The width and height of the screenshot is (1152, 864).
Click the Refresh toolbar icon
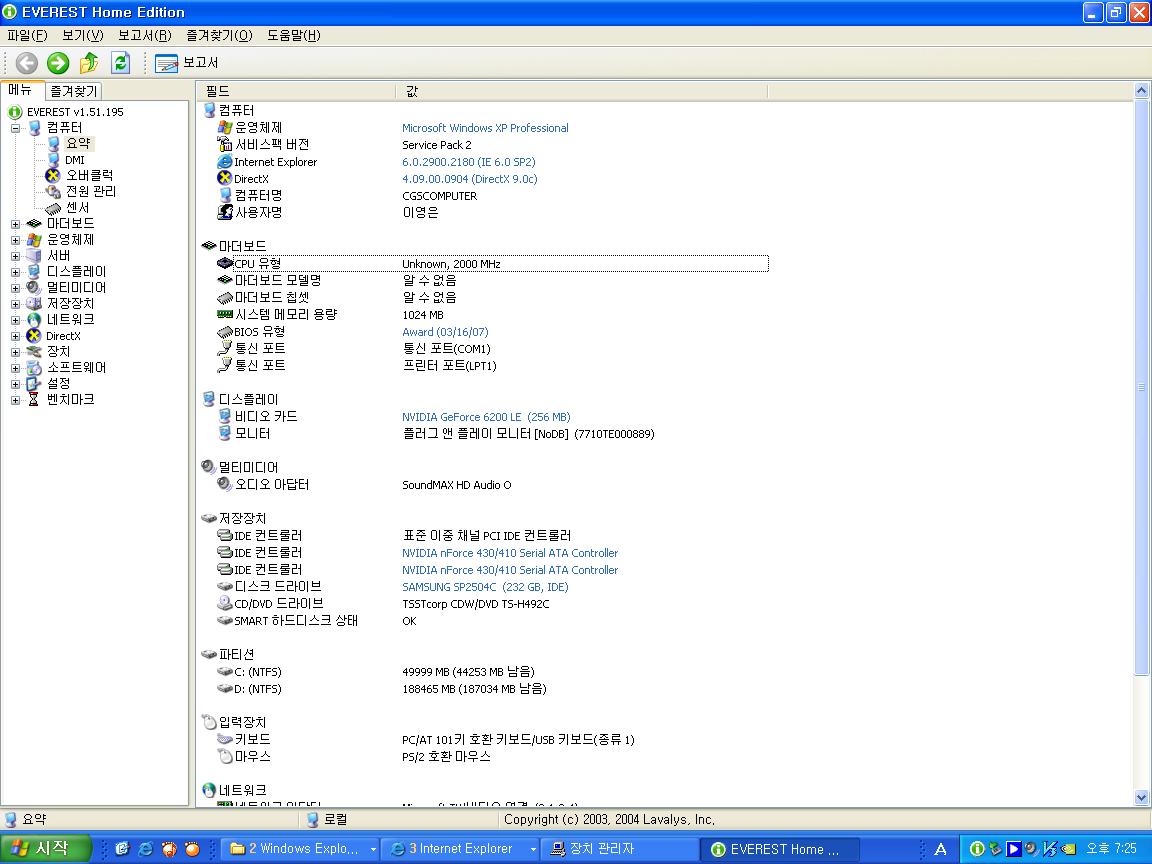[120, 63]
